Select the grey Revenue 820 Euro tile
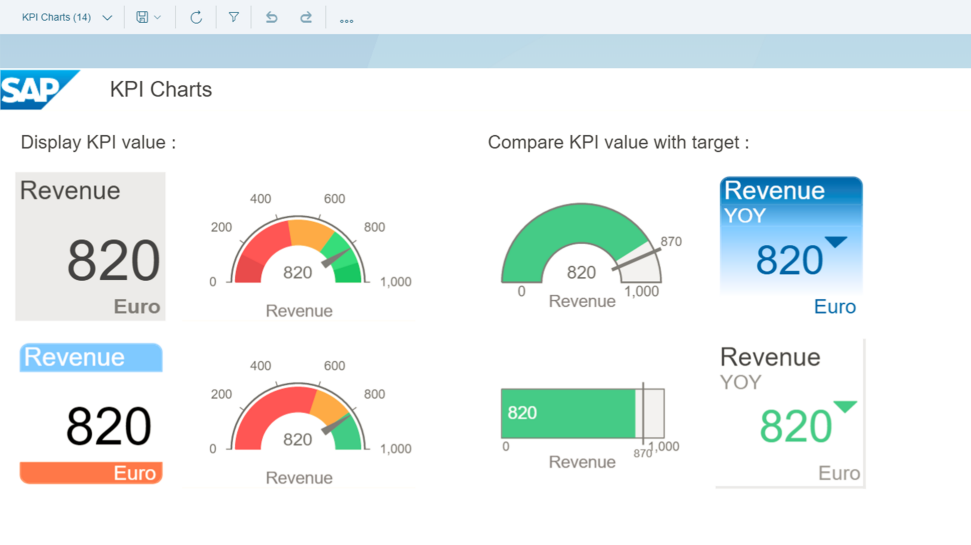The image size is (971, 545). click(90, 246)
